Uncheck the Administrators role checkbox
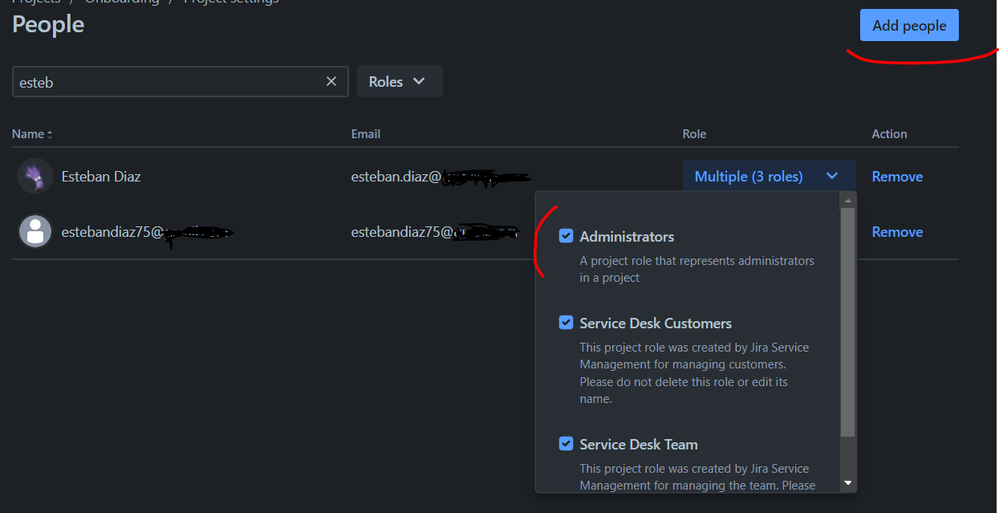Screen dimensions: 999x513 [x=566, y=236]
